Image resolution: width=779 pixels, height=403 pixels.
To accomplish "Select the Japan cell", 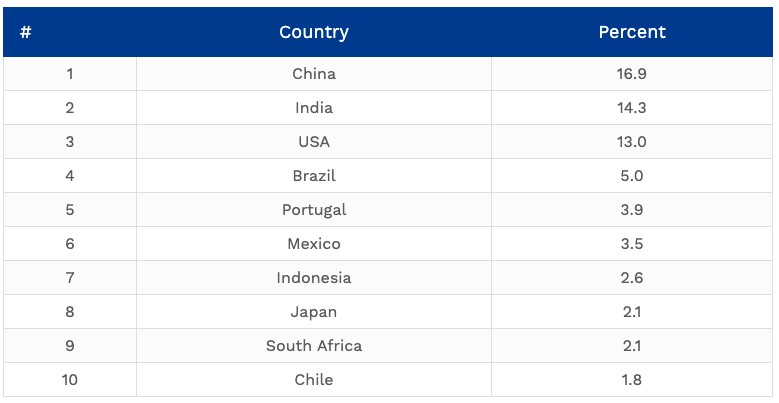I will [x=314, y=312].
